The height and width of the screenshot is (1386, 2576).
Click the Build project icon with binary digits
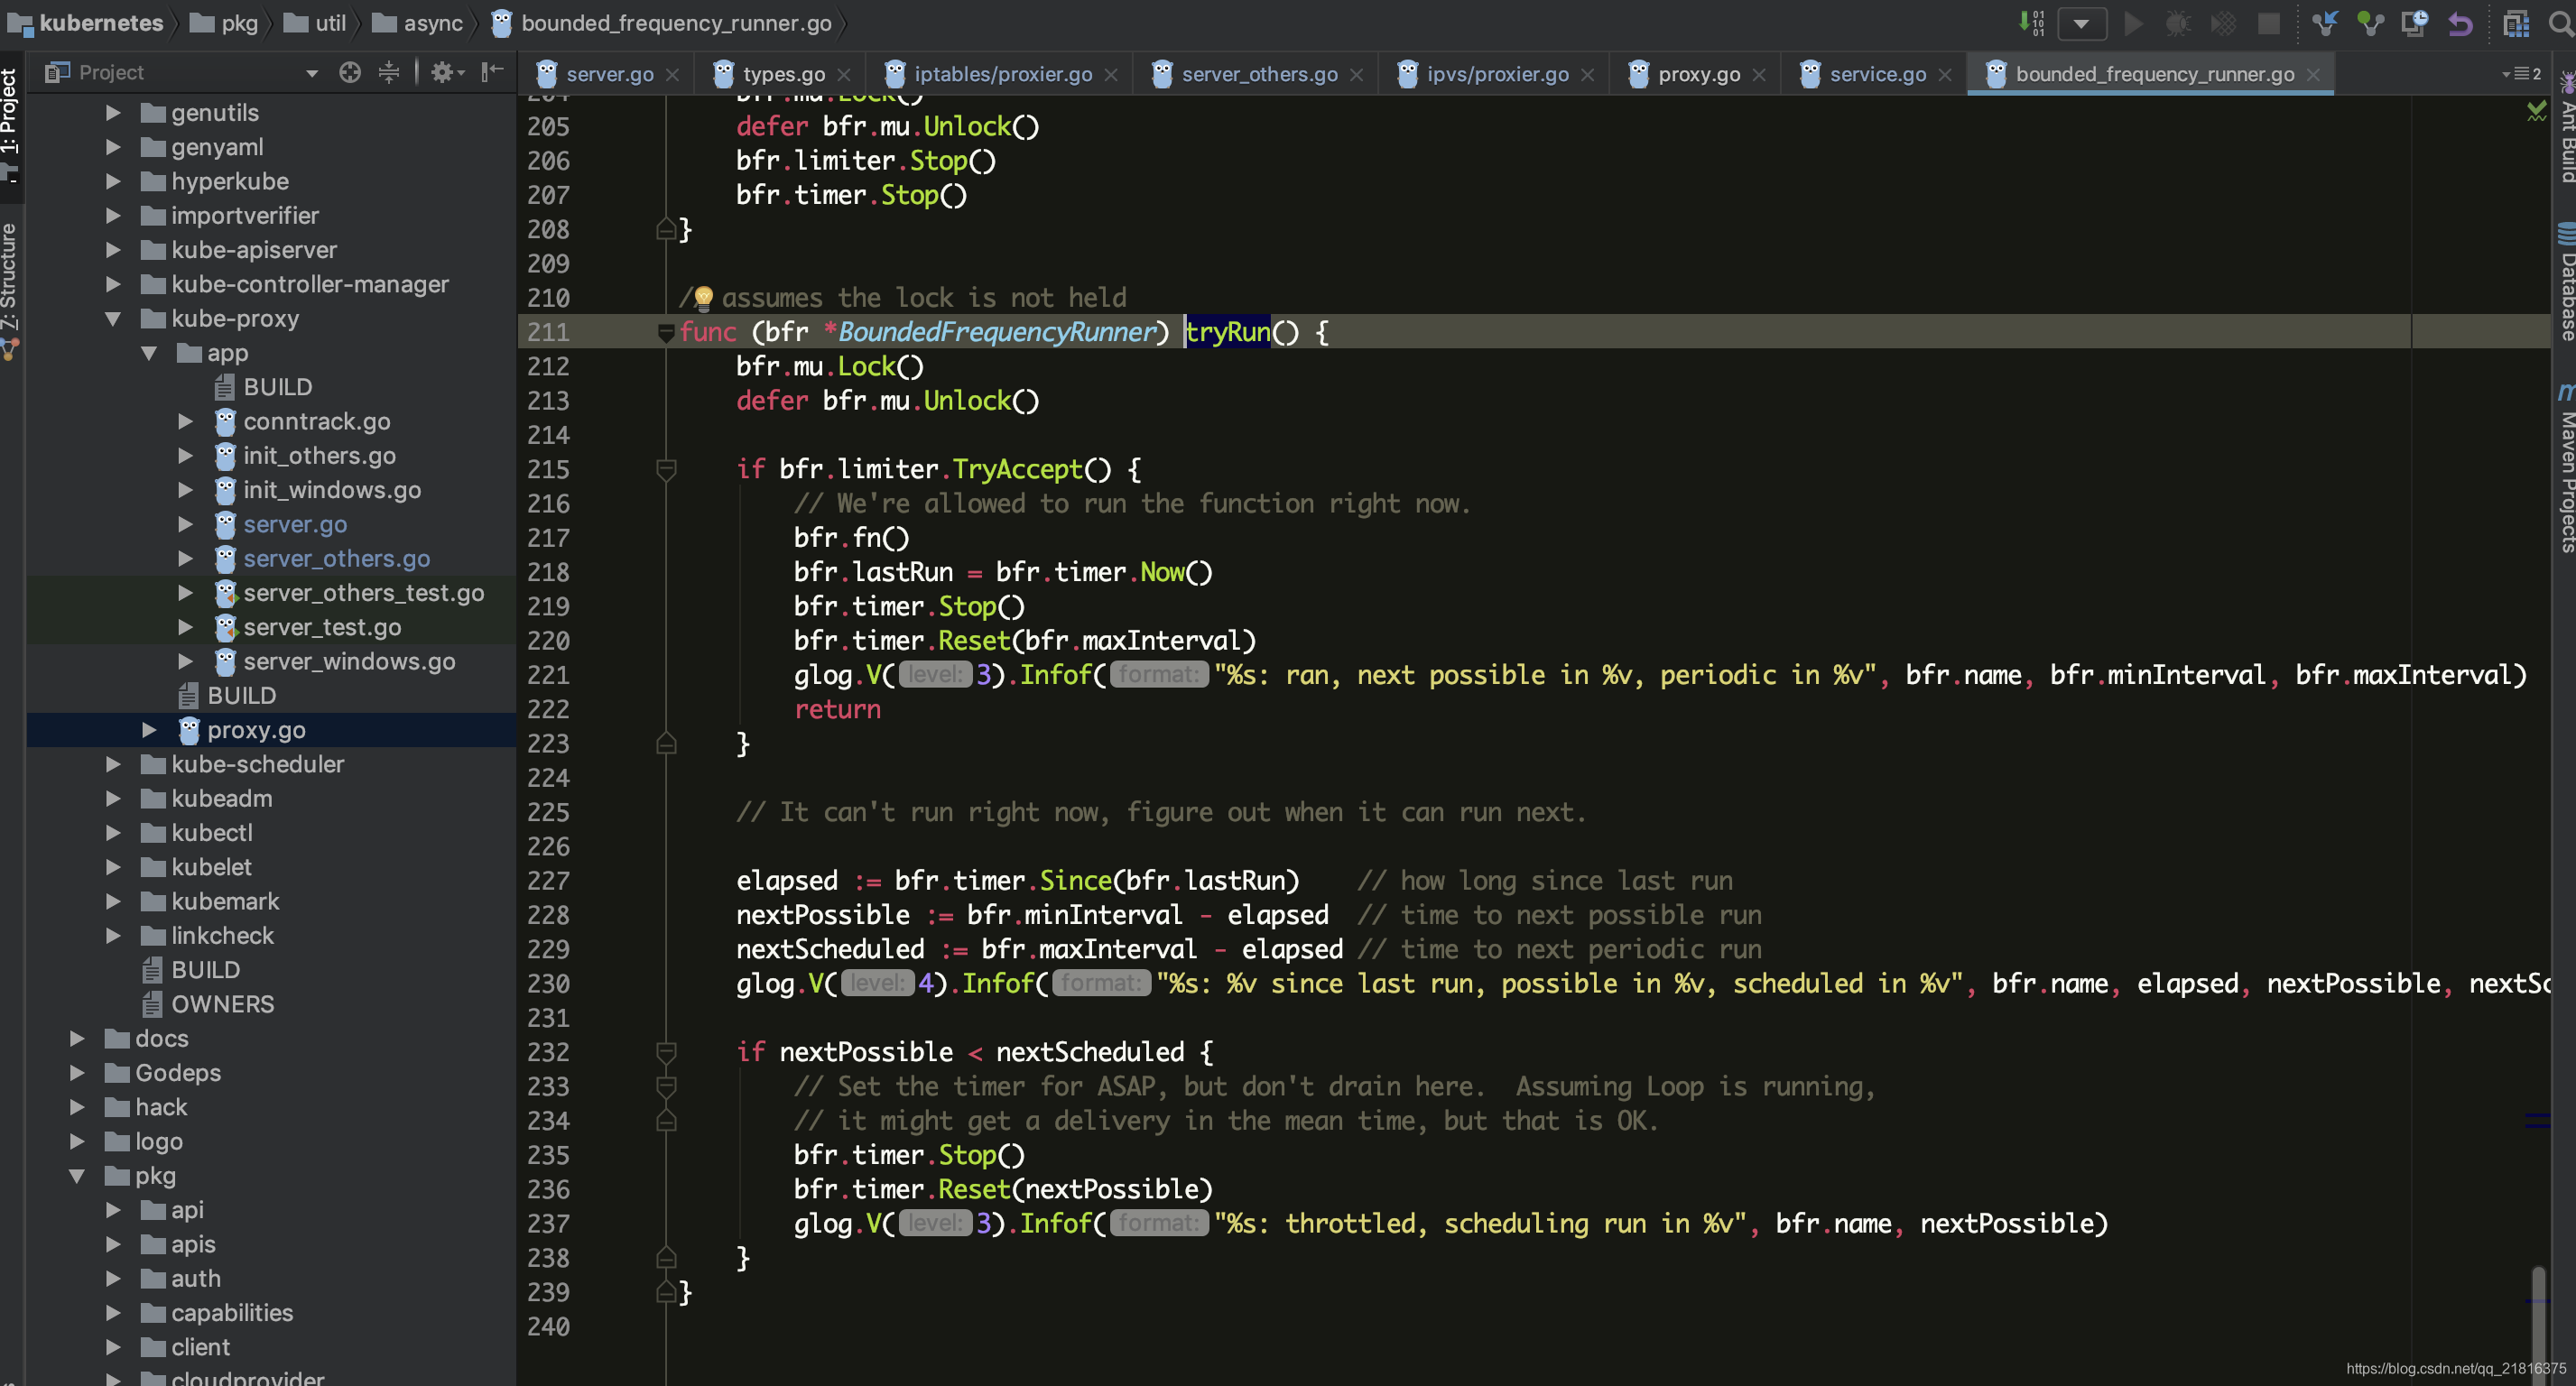[2031, 23]
